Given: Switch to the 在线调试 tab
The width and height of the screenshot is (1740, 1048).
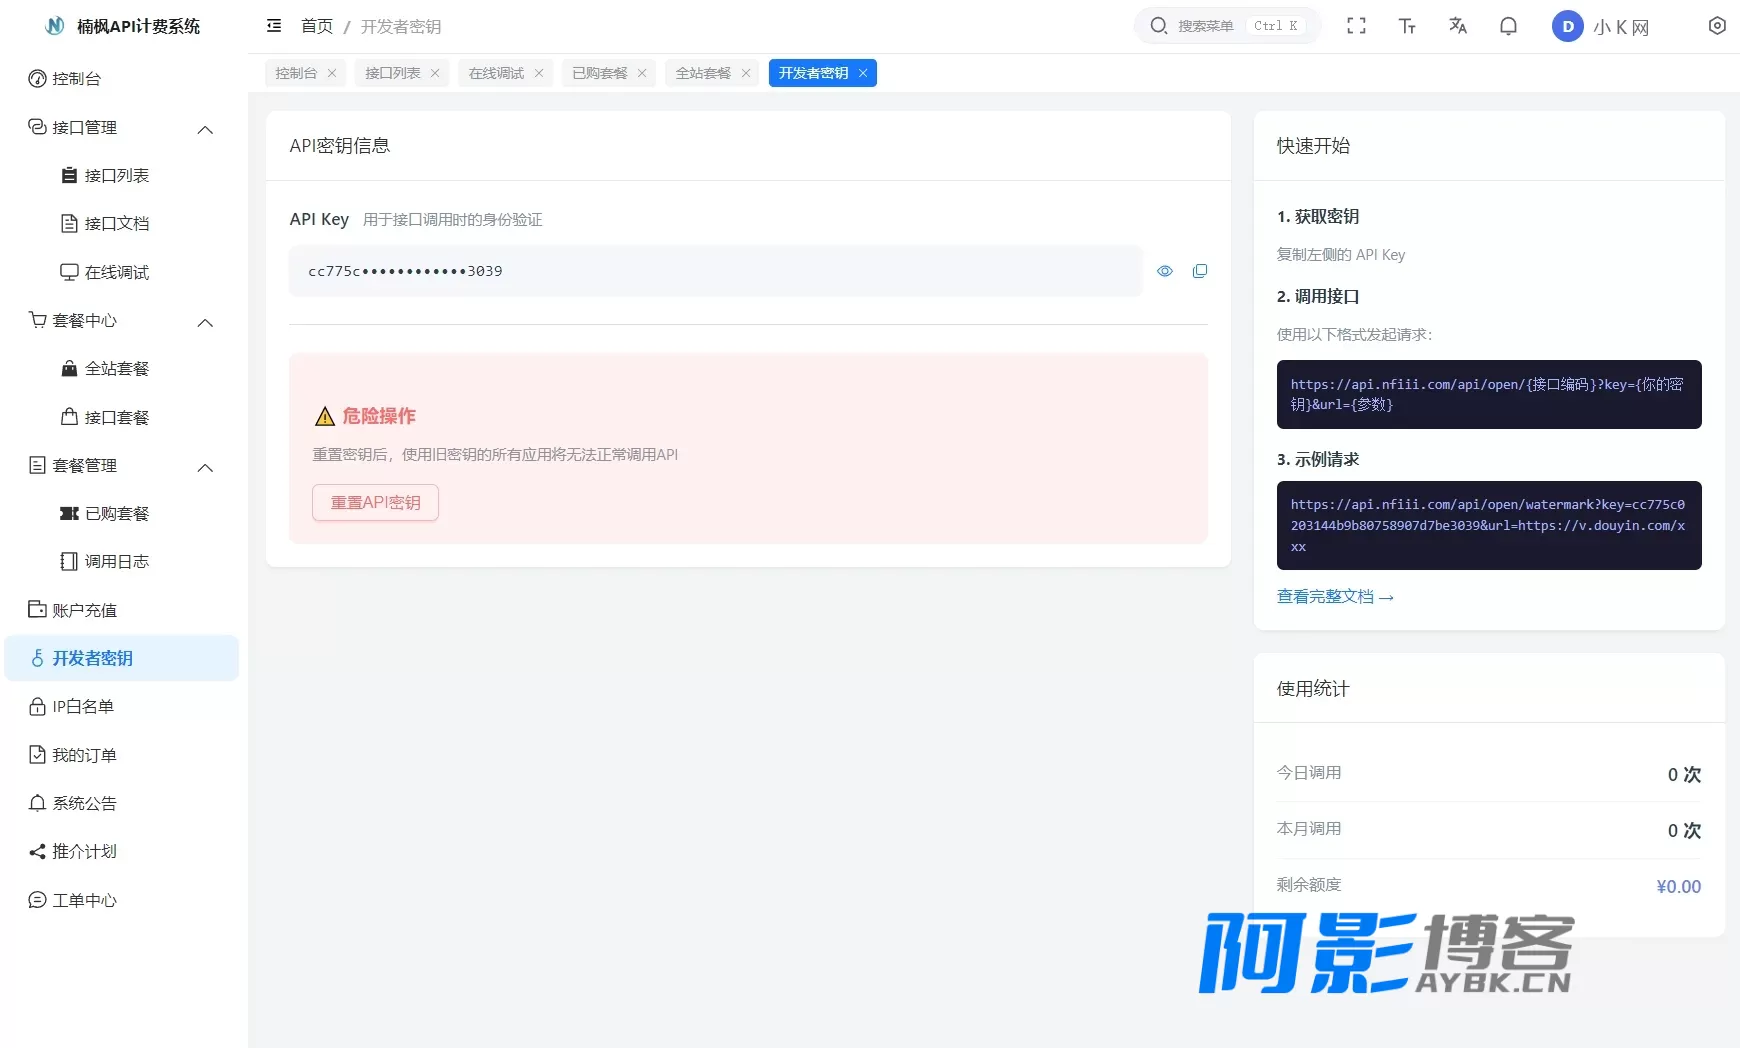Looking at the screenshot, I should pyautogui.click(x=496, y=73).
